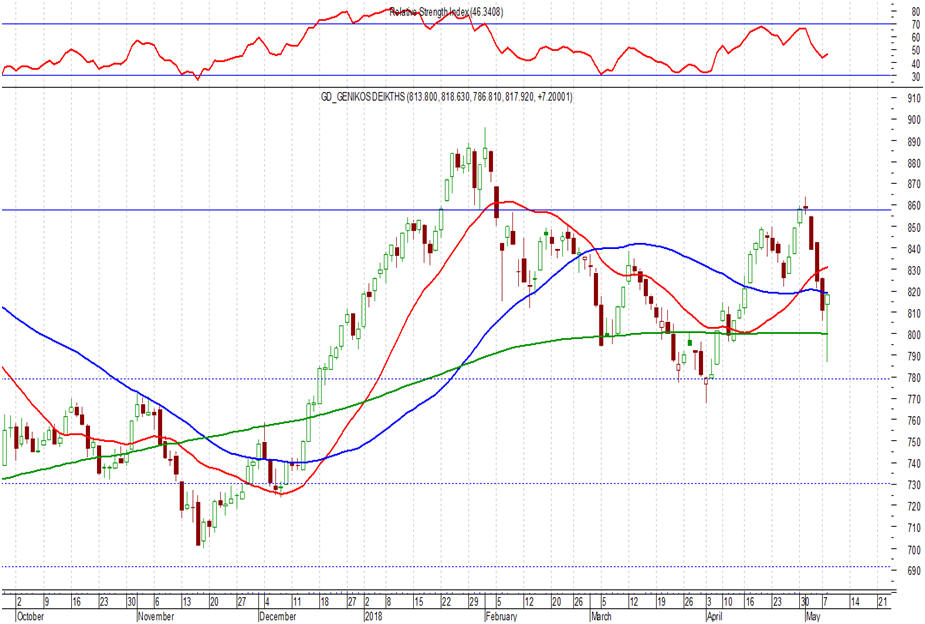The height and width of the screenshot is (624, 925).
Task: Click the 40 label on RSI axis
Action: click(x=916, y=64)
